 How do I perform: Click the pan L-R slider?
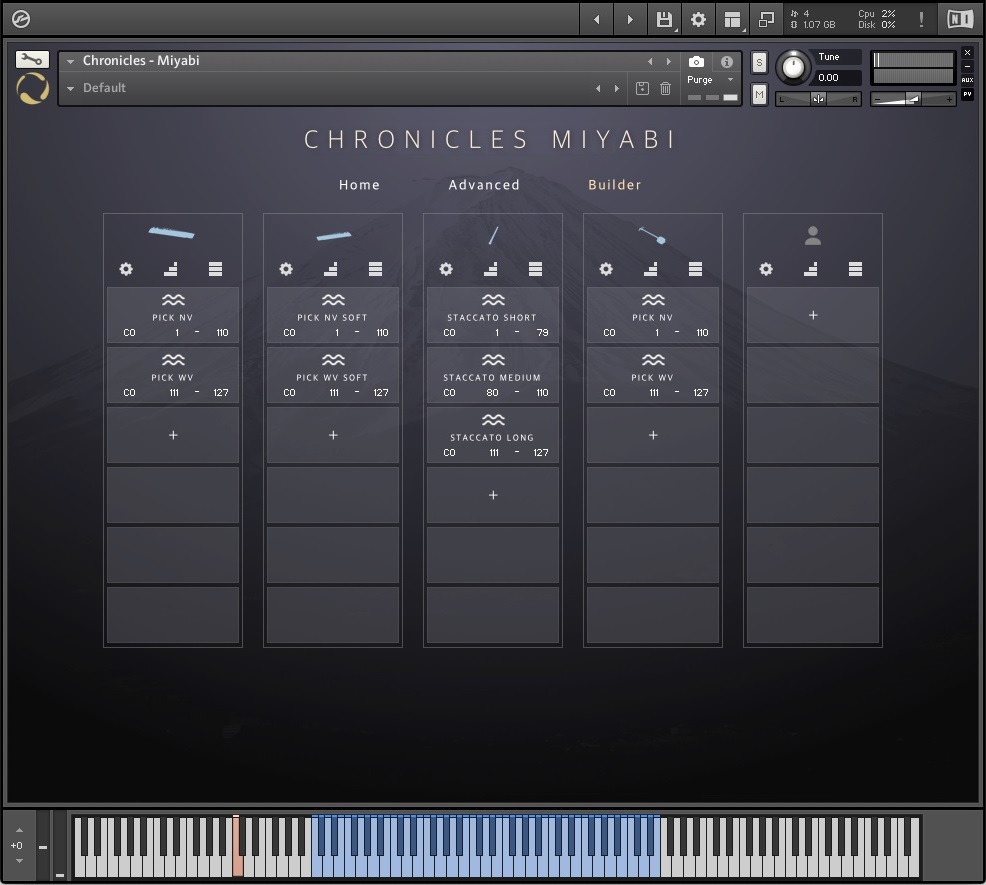[x=818, y=99]
